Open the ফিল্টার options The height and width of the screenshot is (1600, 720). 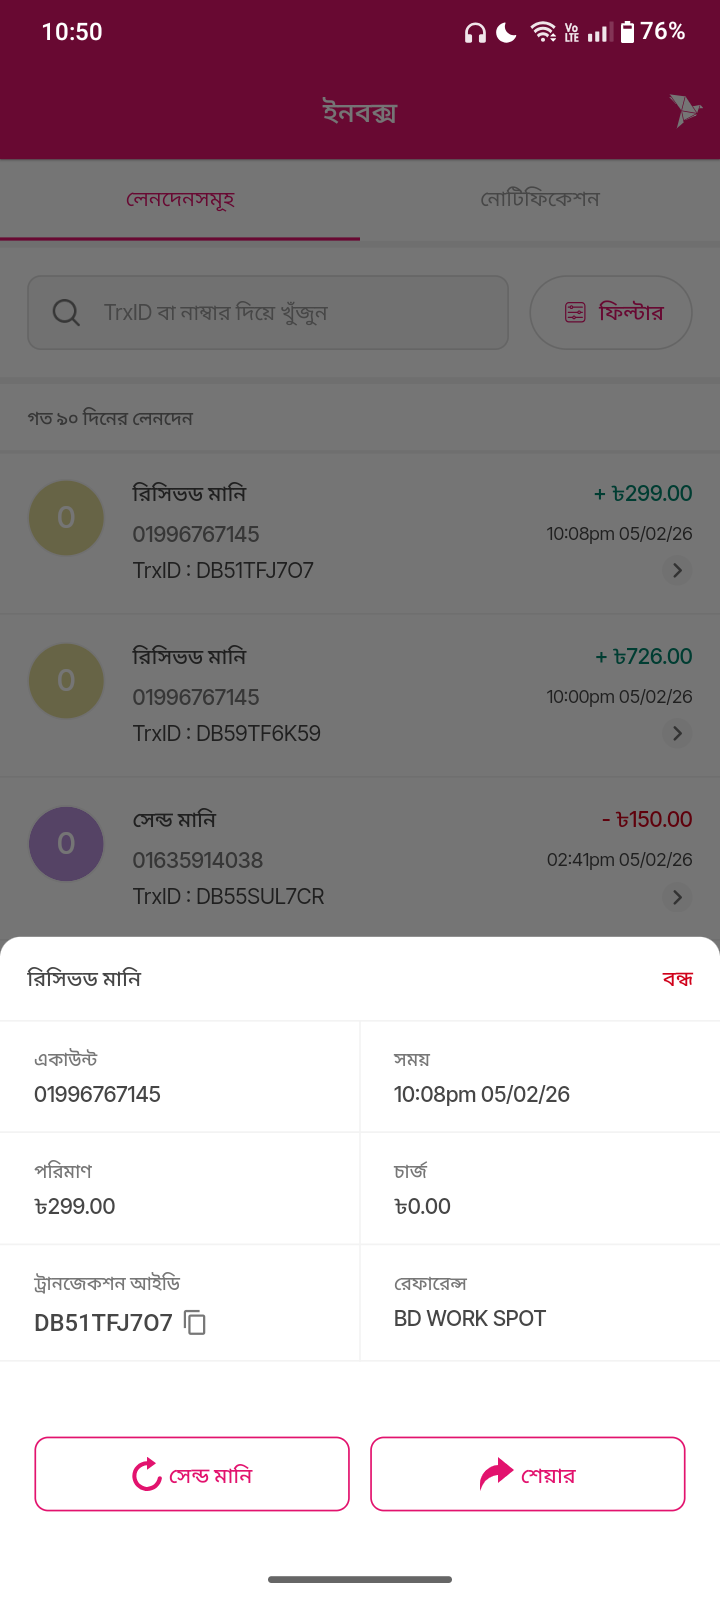point(611,313)
